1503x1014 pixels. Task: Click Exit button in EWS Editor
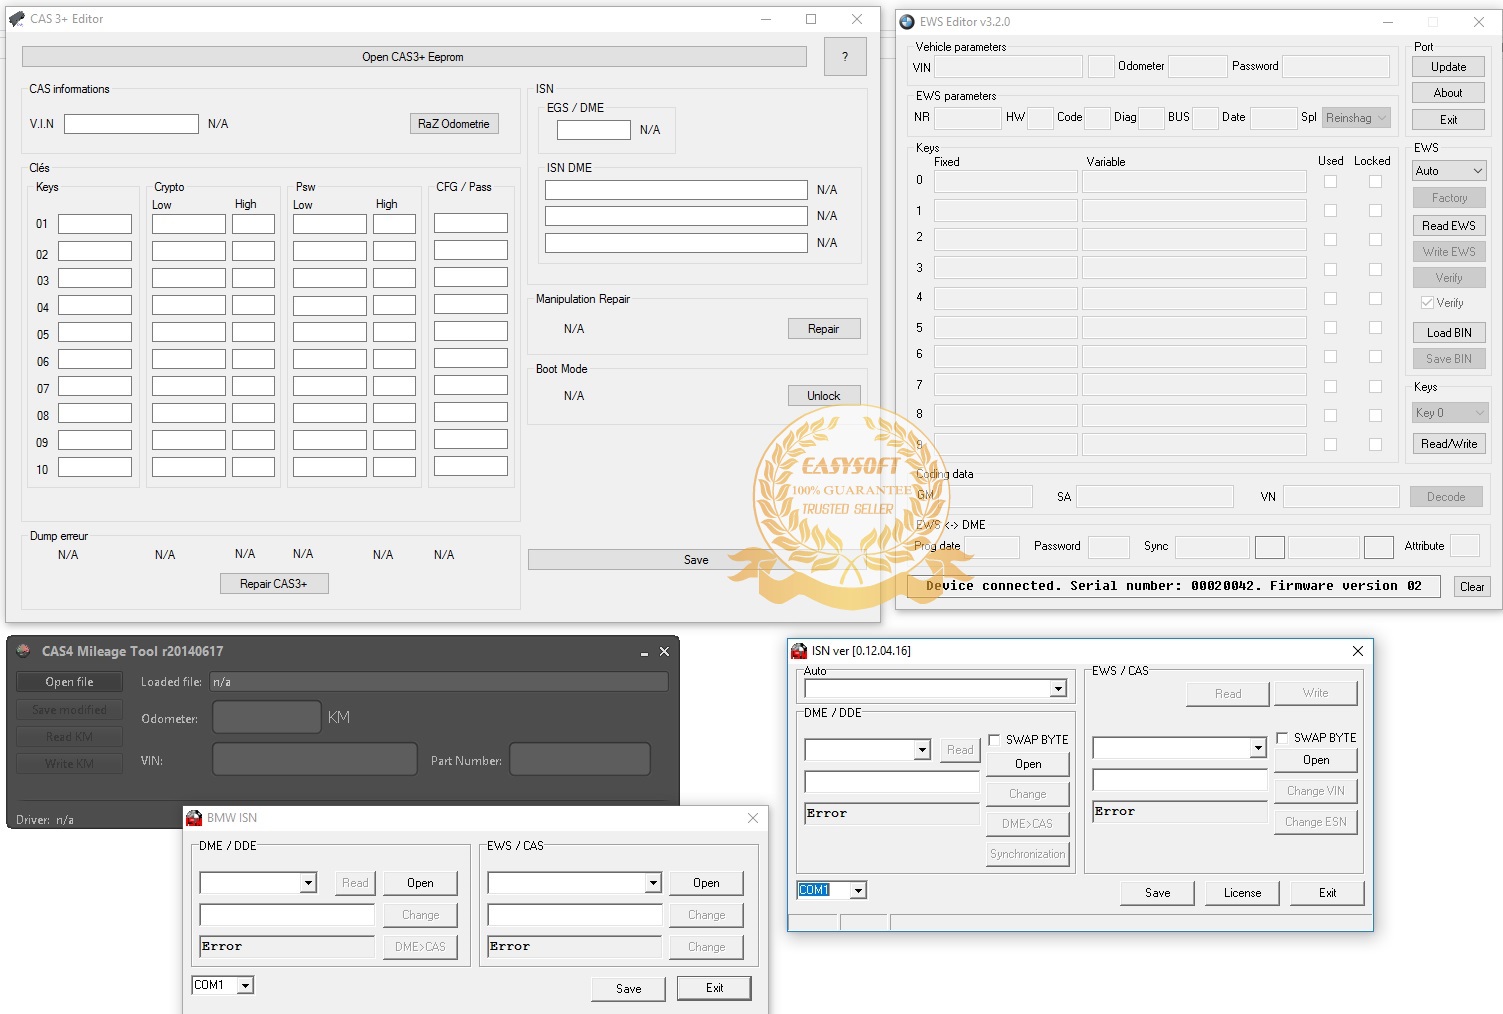(1448, 120)
